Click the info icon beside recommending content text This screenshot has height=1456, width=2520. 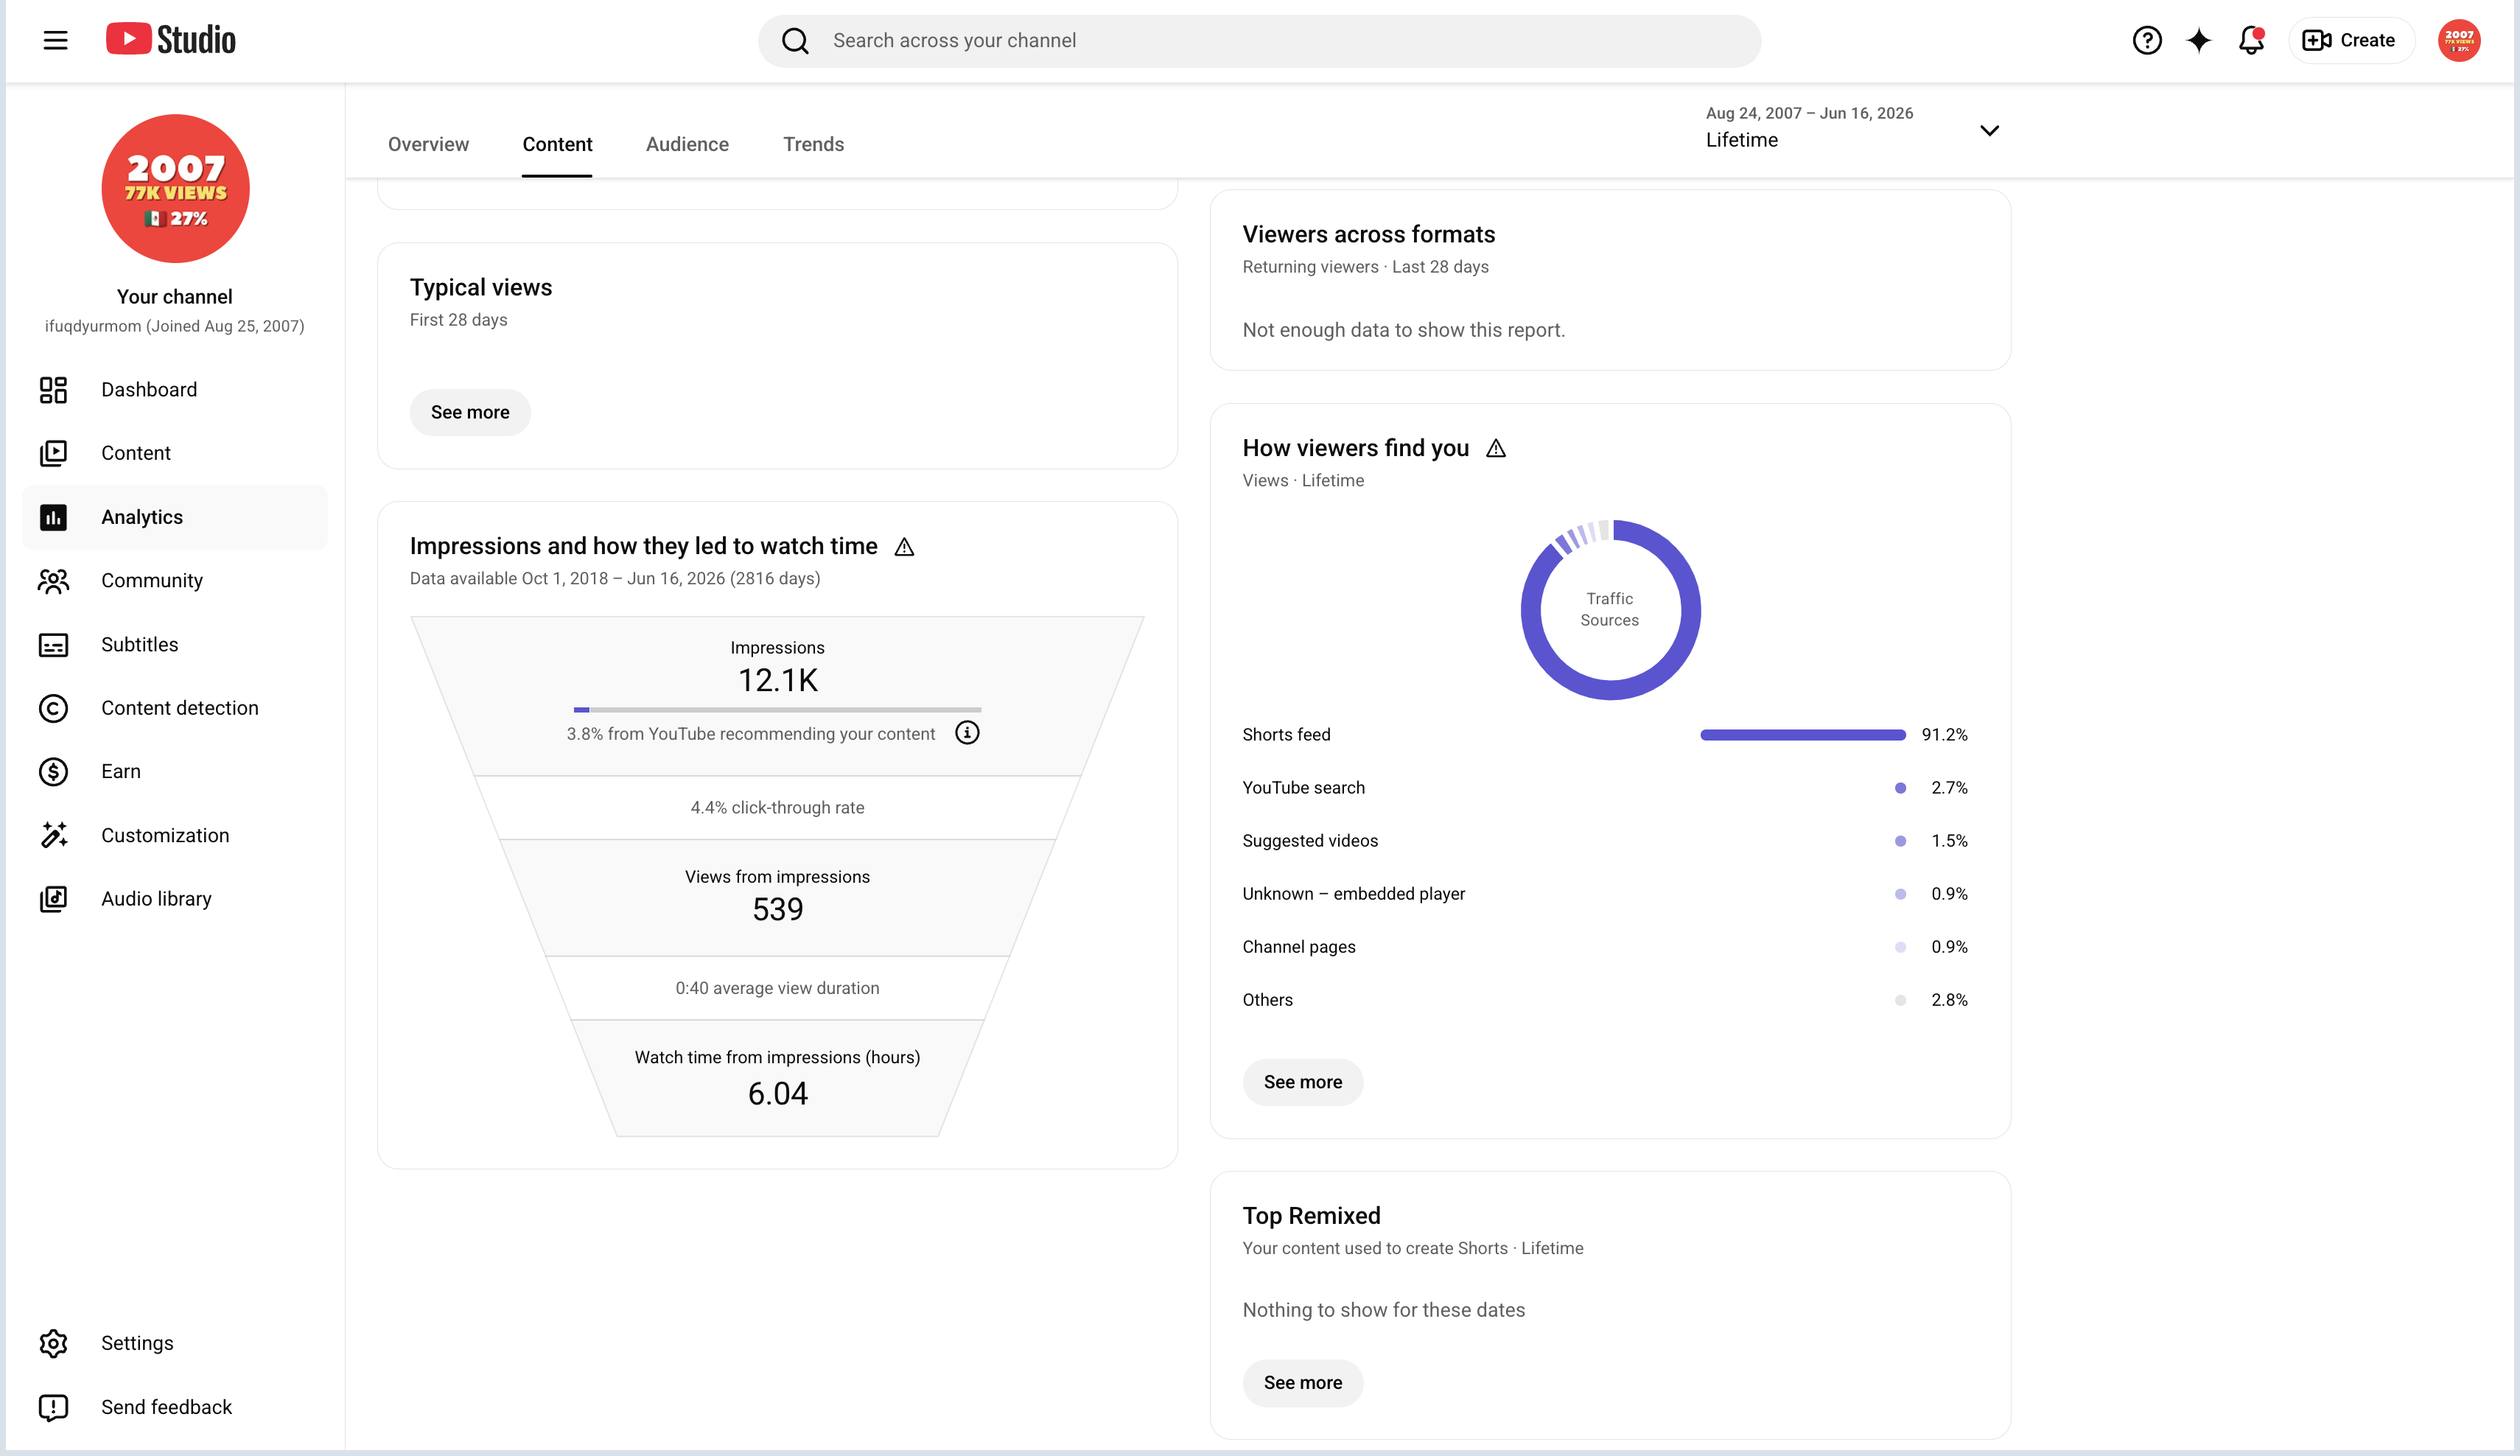(x=967, y=733)
